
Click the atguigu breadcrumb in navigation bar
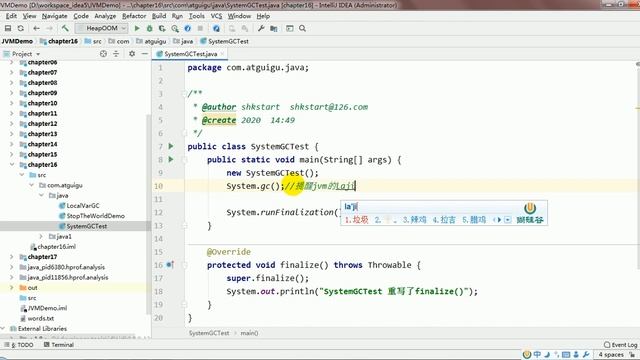(151, 41)
